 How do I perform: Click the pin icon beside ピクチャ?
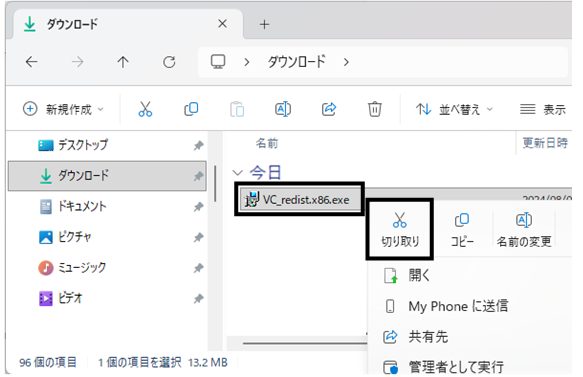point(199,237)
